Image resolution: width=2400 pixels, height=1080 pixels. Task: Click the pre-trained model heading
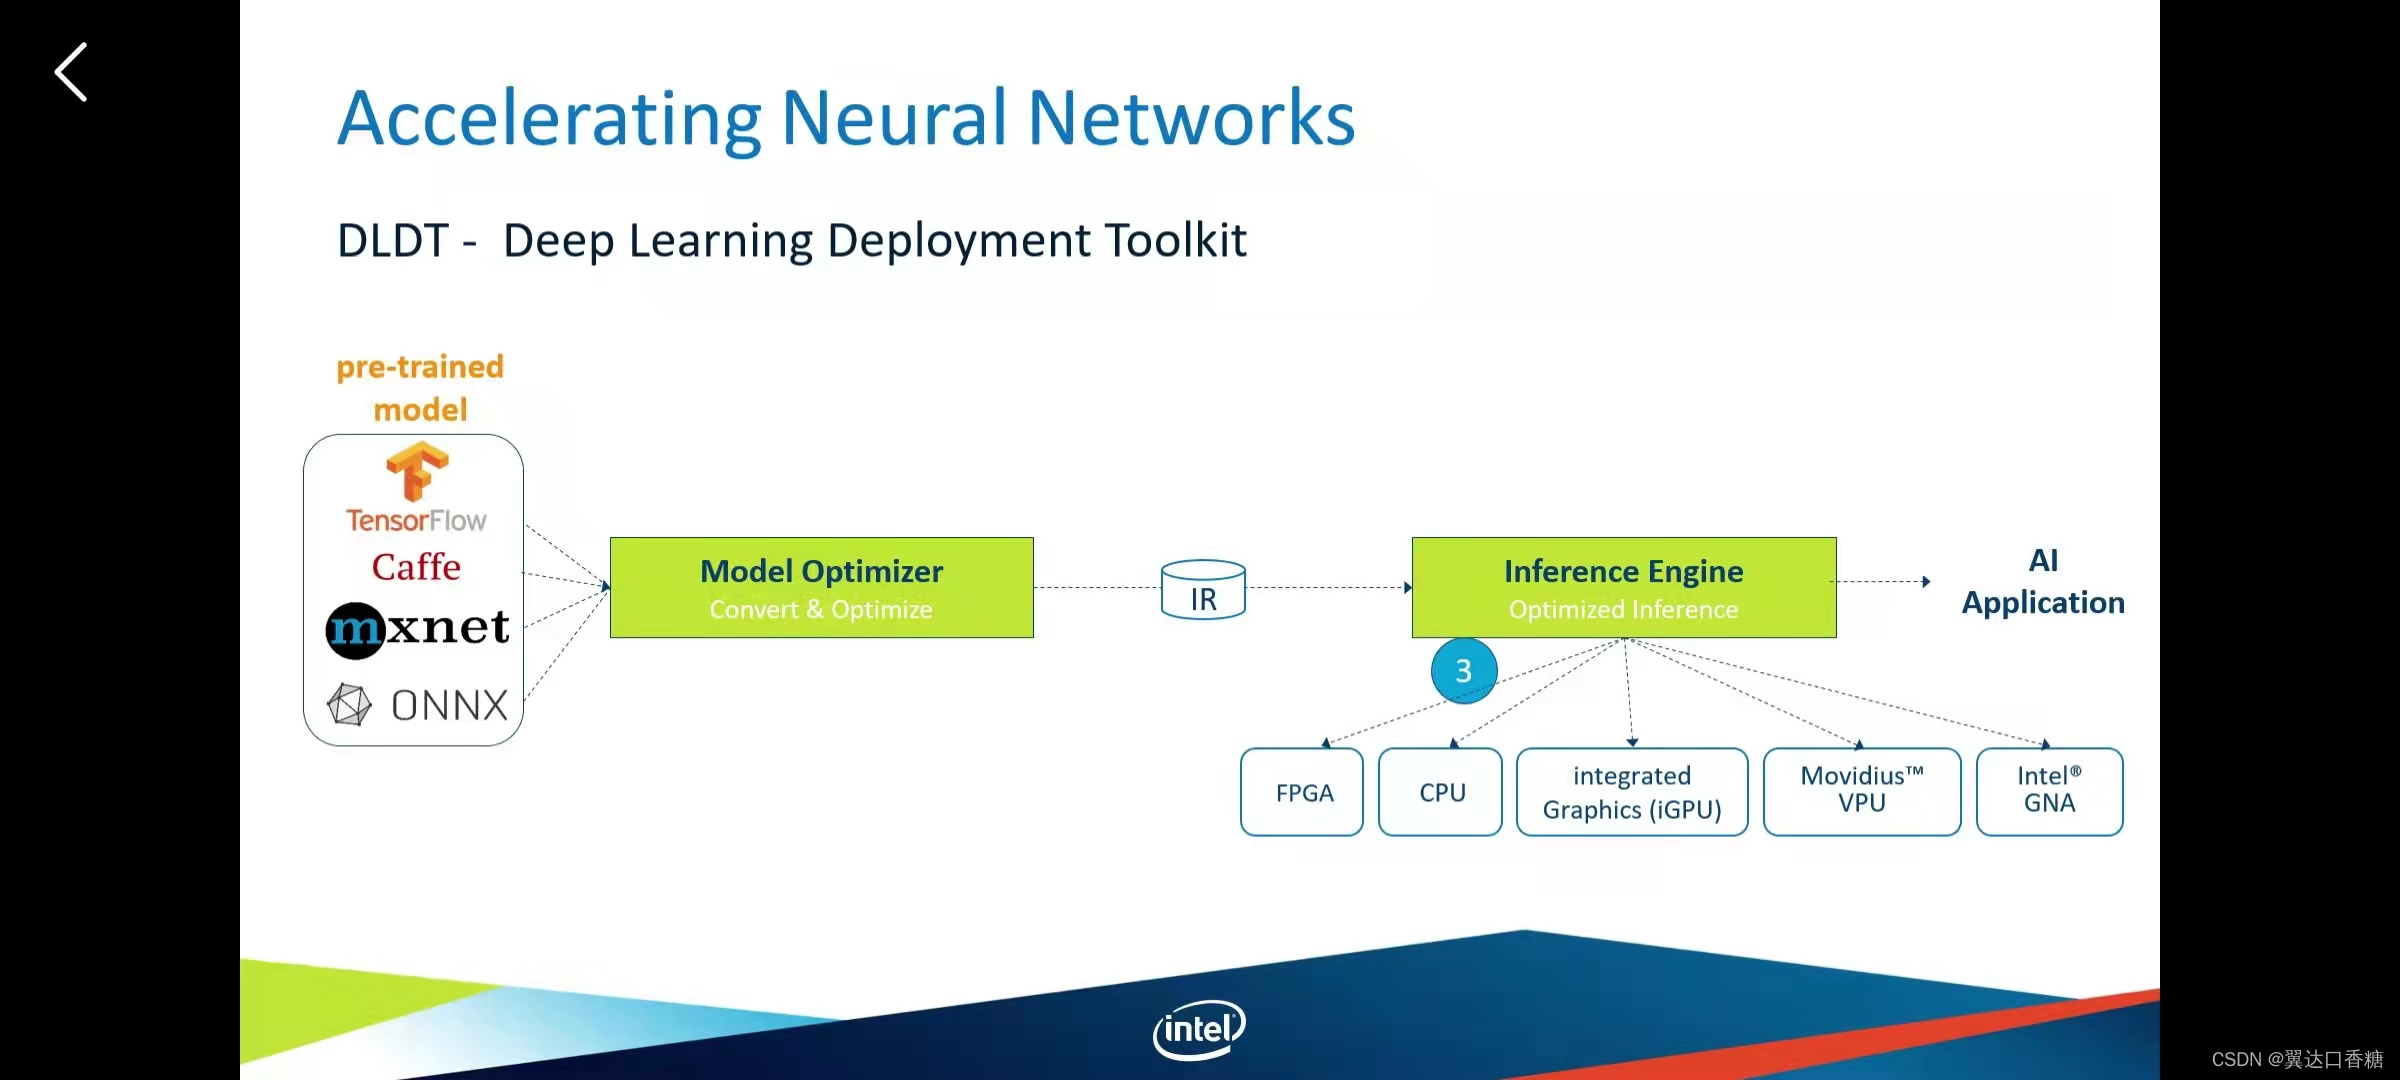click(420, 388)
